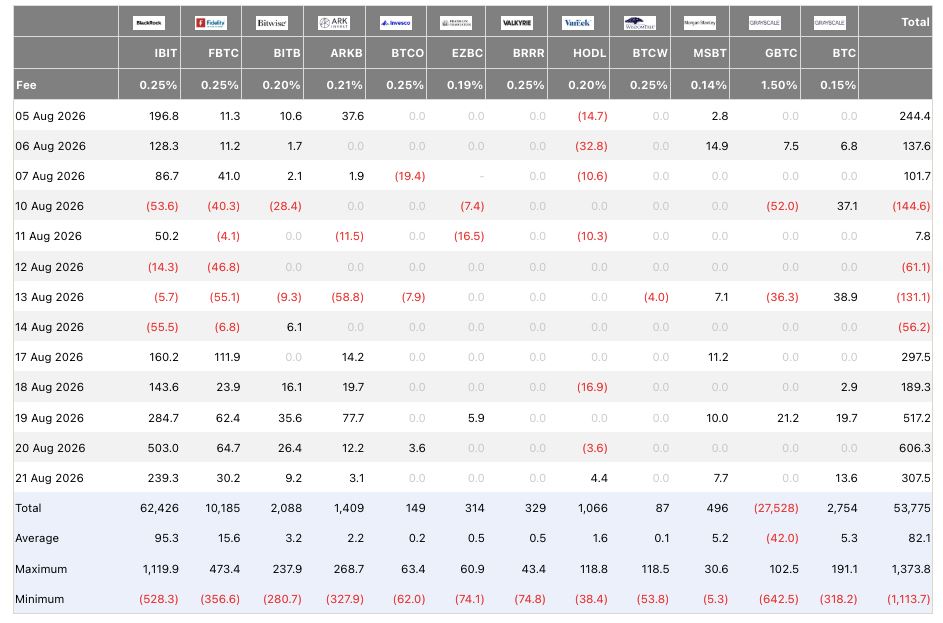Click the 606.3 total on 20 Aug
This screenshot has height=623, width=943.
(915, 448)
